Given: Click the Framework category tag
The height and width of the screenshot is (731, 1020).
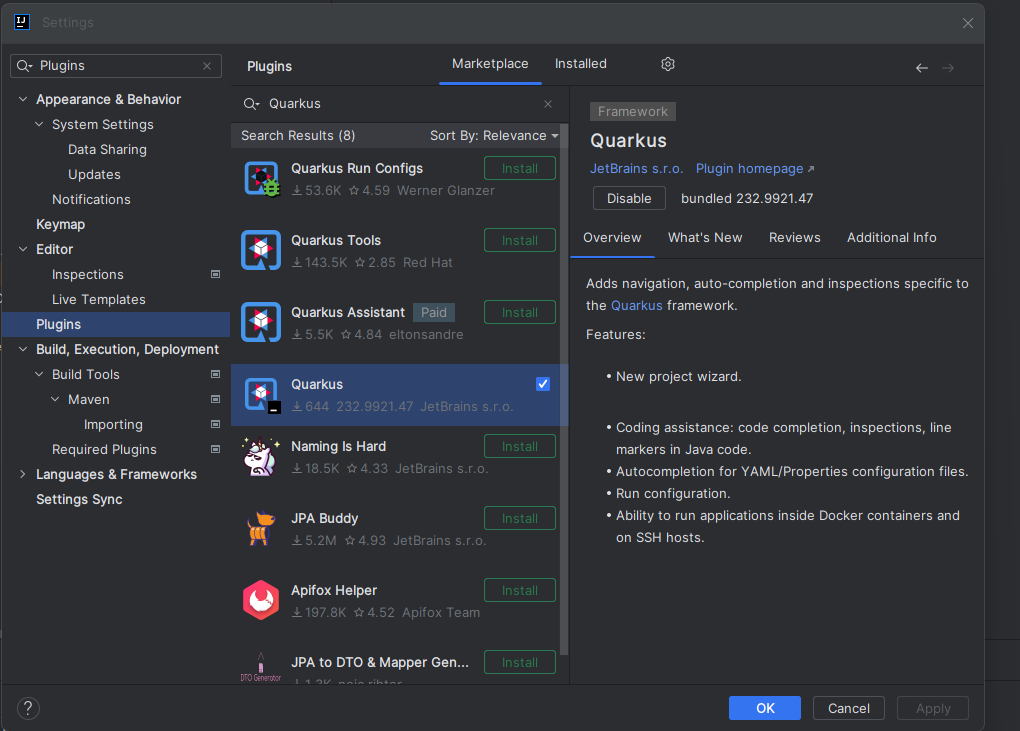Looking at the screenshot, I should (632, 111).
